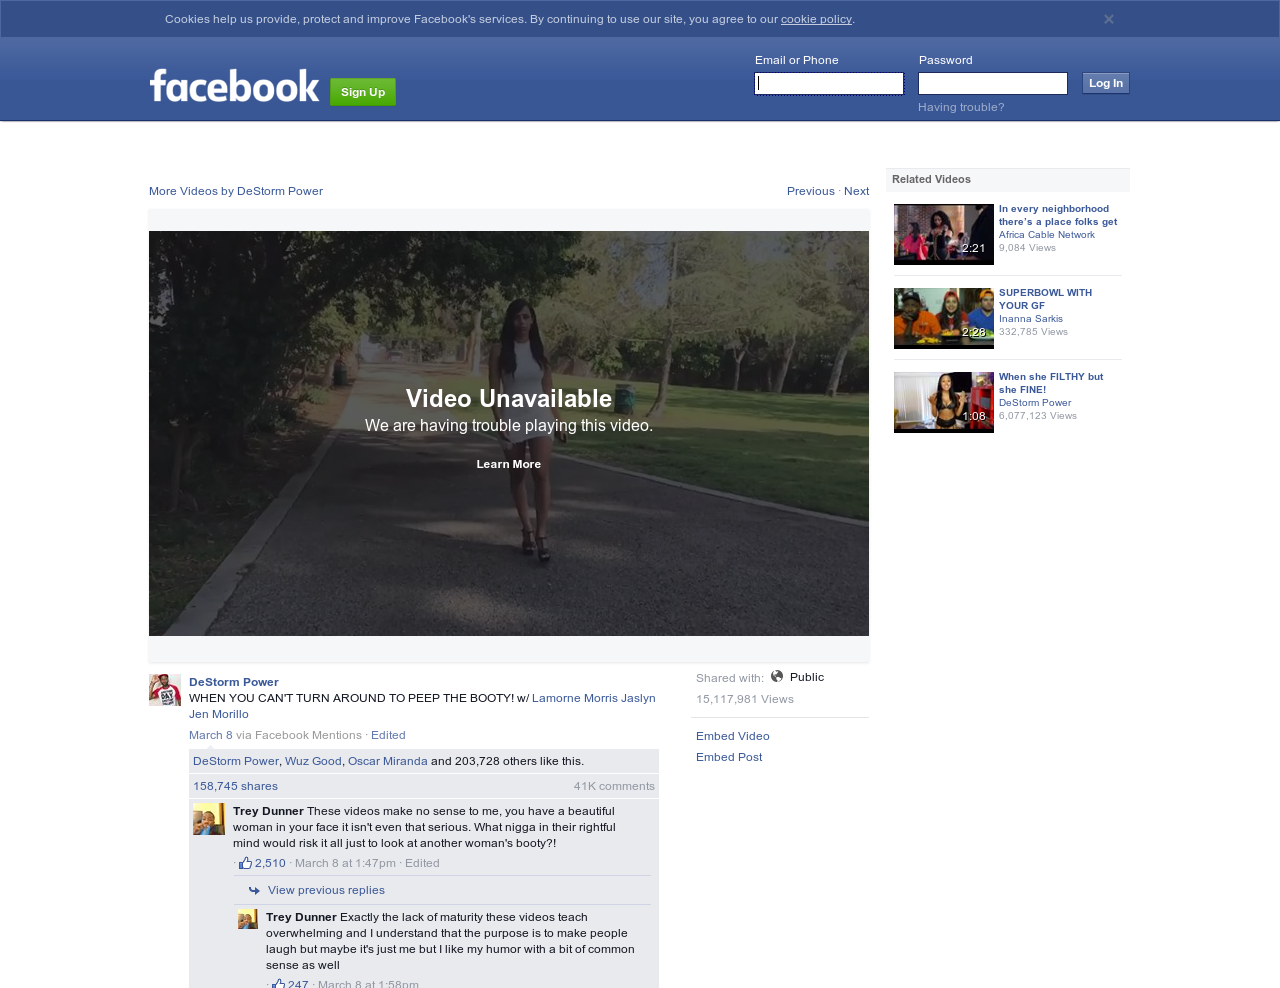Visit DeStorm Power under the FILTHY video
This screenshot has height=988, width=1280.
click(1035, 403)
